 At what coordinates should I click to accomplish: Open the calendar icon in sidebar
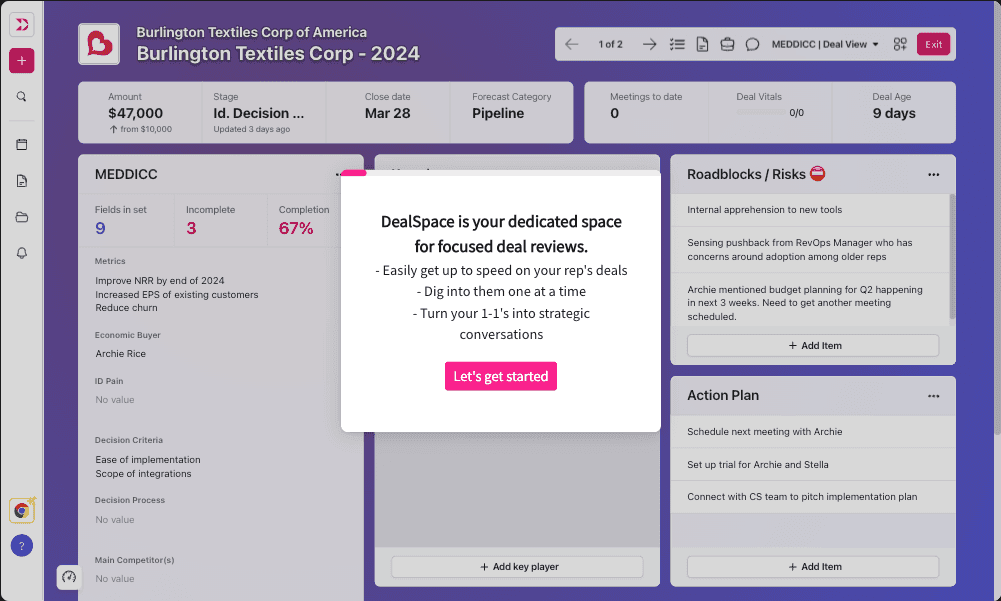pyautogui.click(x=22, y=144)
